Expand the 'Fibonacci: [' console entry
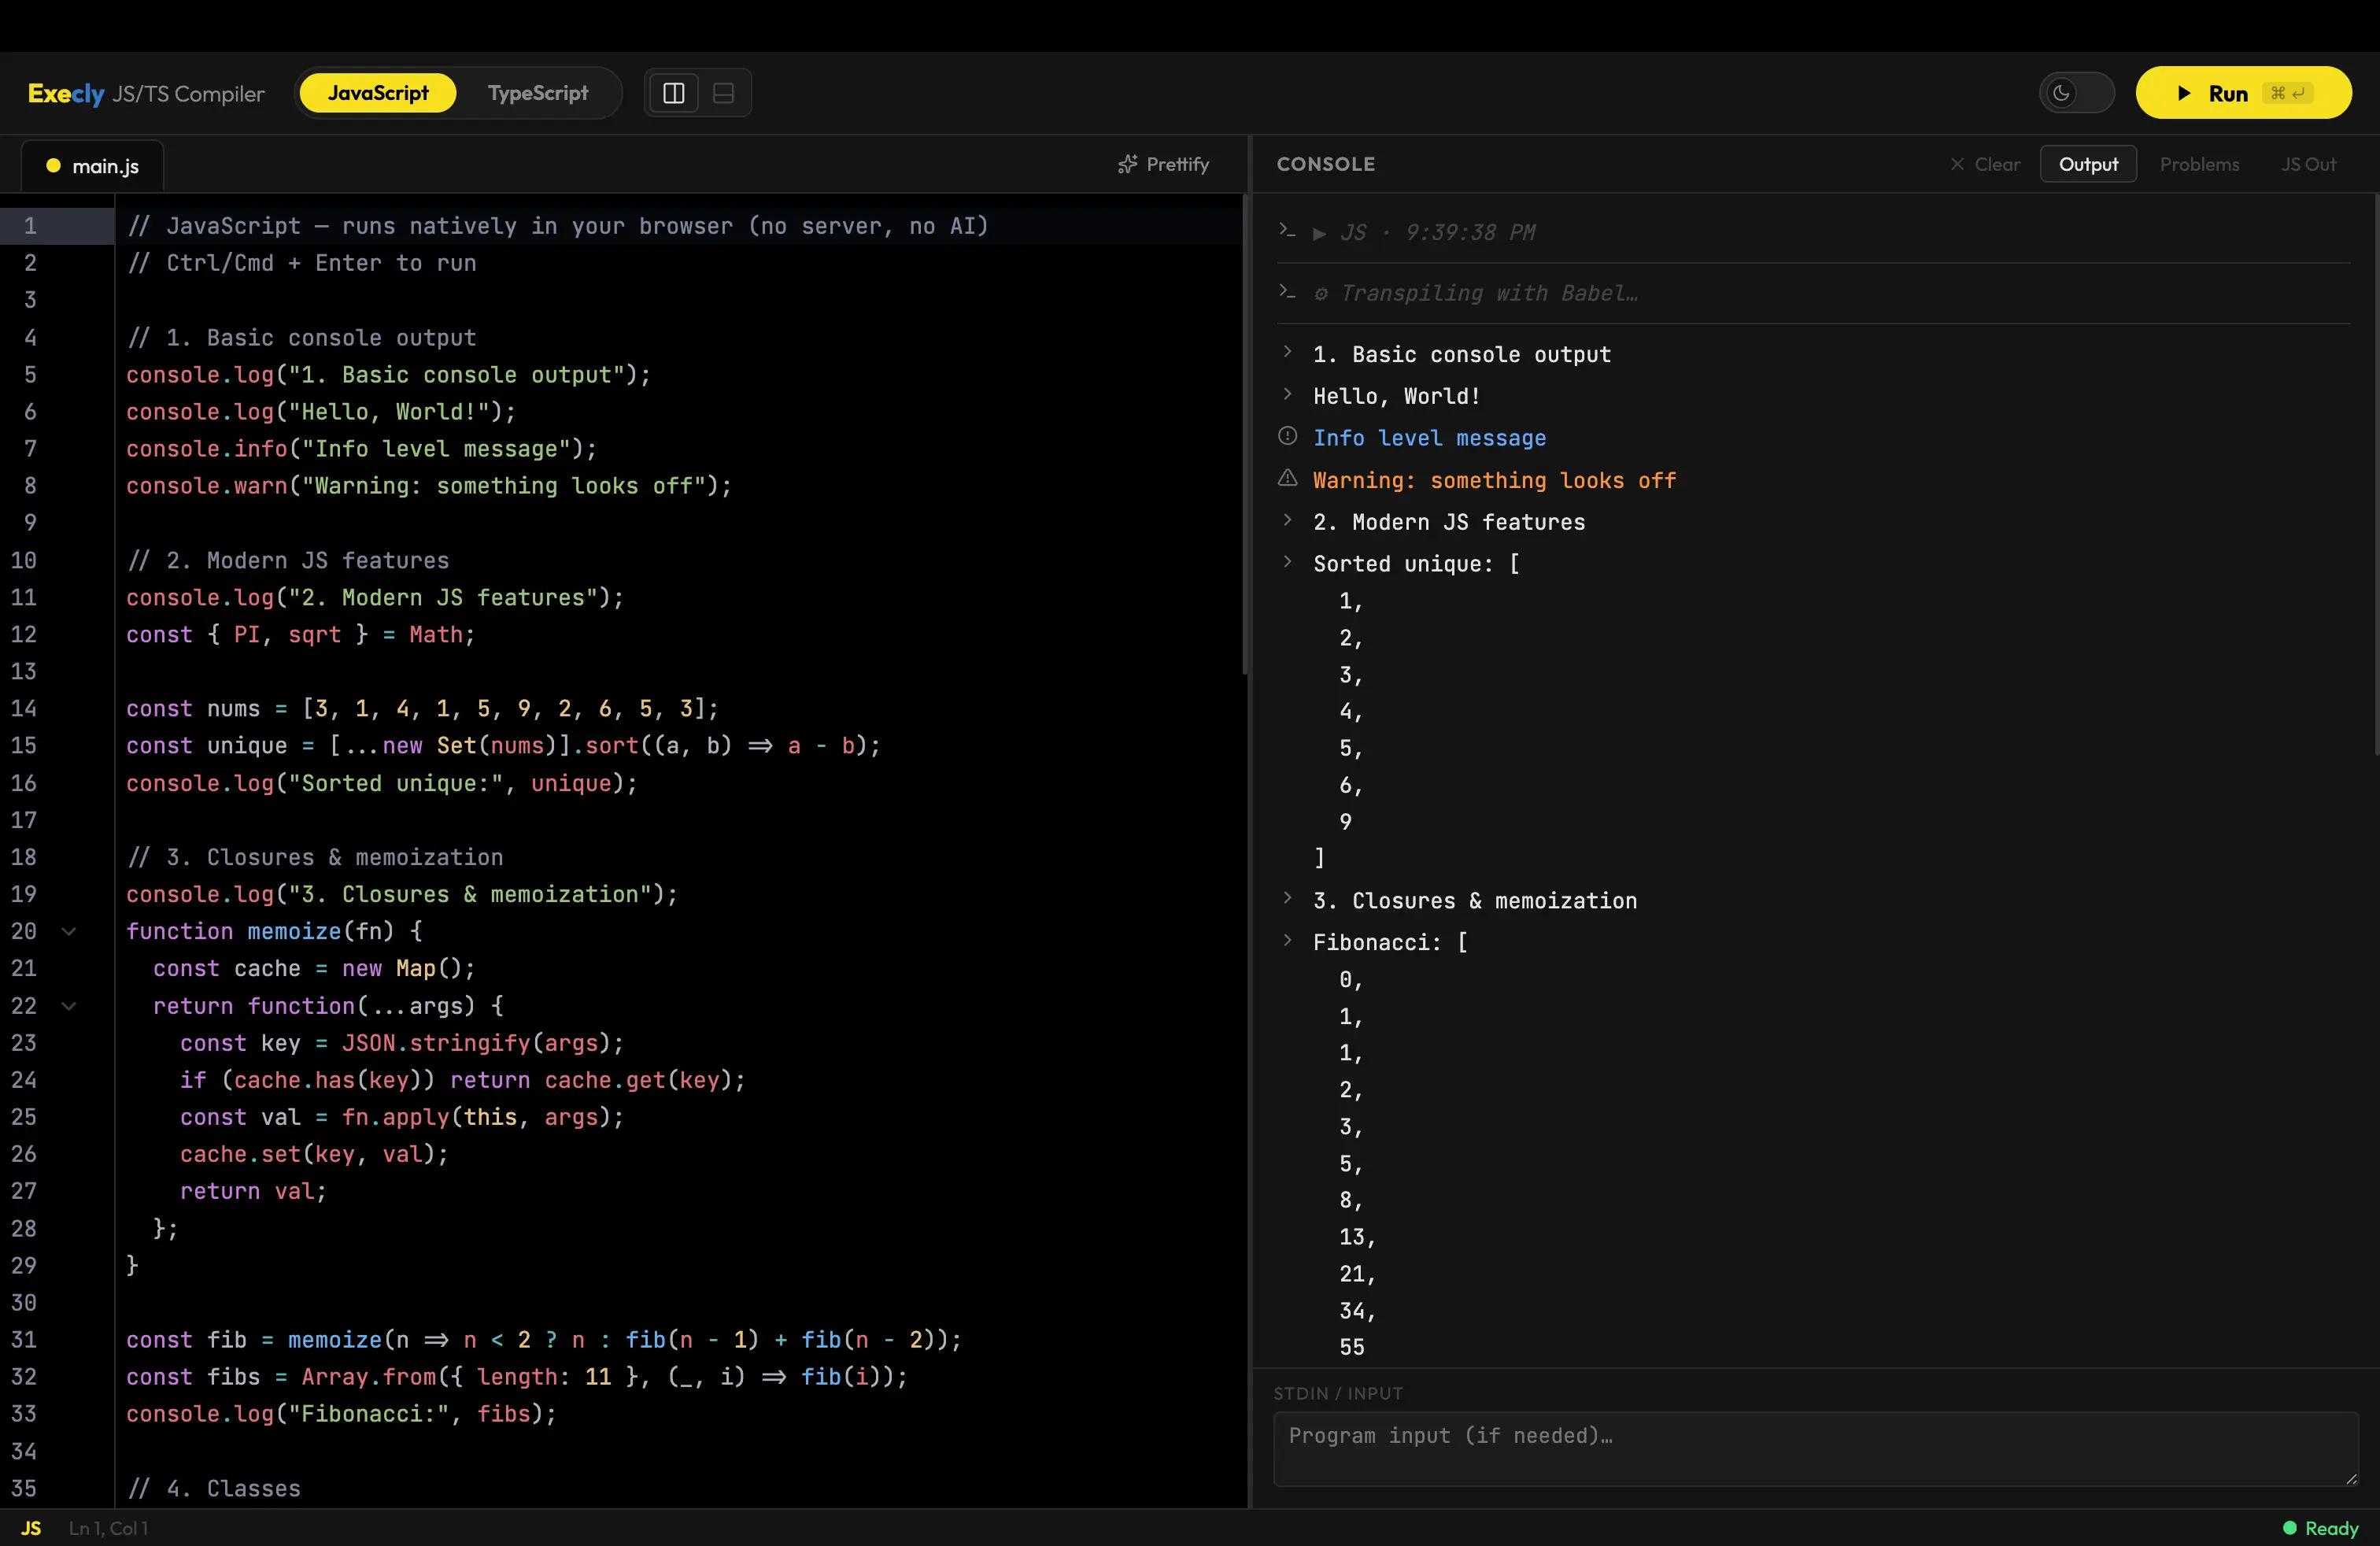This screenshot has width=2380, height=1546. point(1288,940)
